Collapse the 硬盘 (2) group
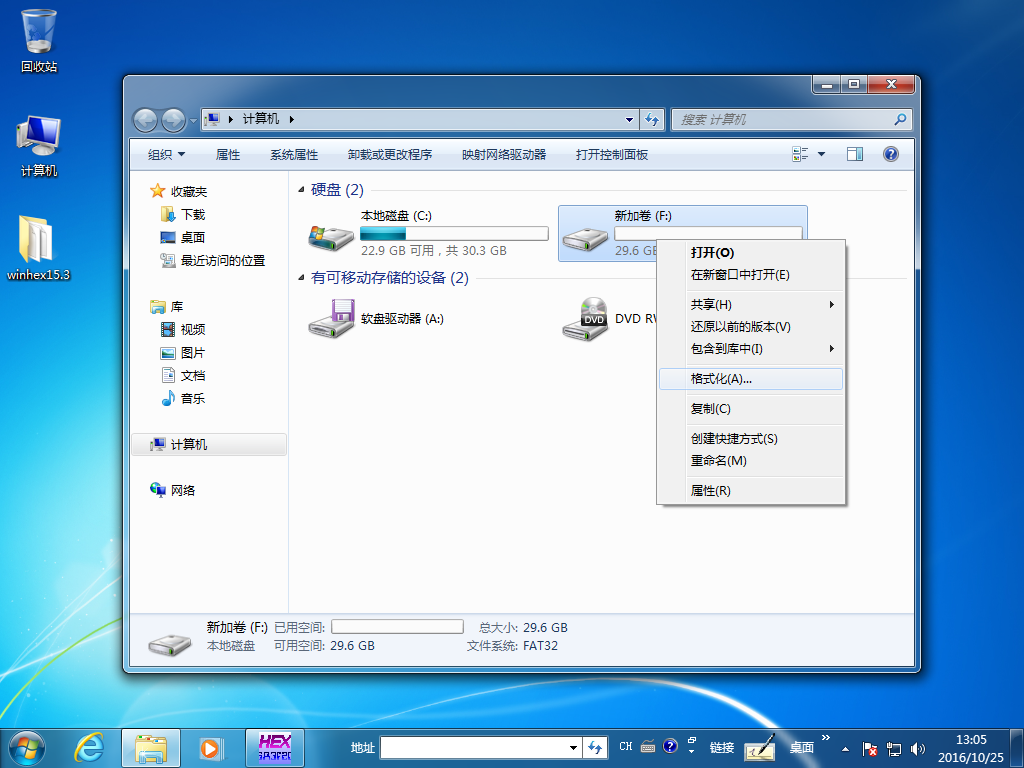This screenshot has width=1024, height=768. tap(301, 189)
